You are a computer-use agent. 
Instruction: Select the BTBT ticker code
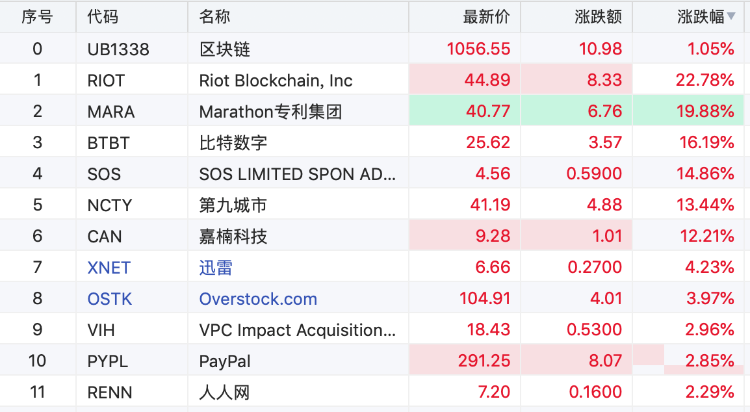click(x=109, y=142)
